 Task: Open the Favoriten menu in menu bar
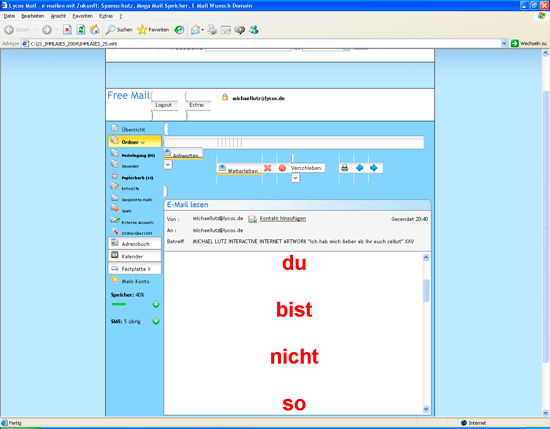click(82, 16)
